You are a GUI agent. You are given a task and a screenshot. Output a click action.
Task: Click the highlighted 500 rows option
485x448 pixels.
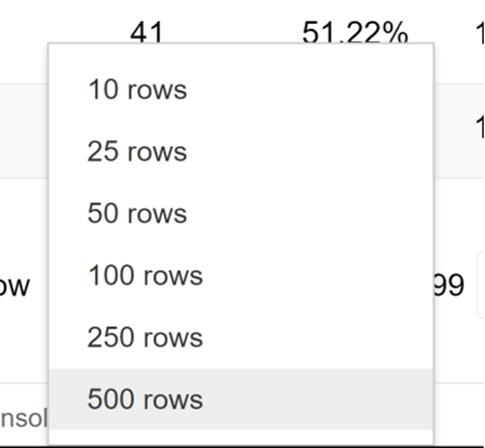pyautogui.click(x=241, y=399)
